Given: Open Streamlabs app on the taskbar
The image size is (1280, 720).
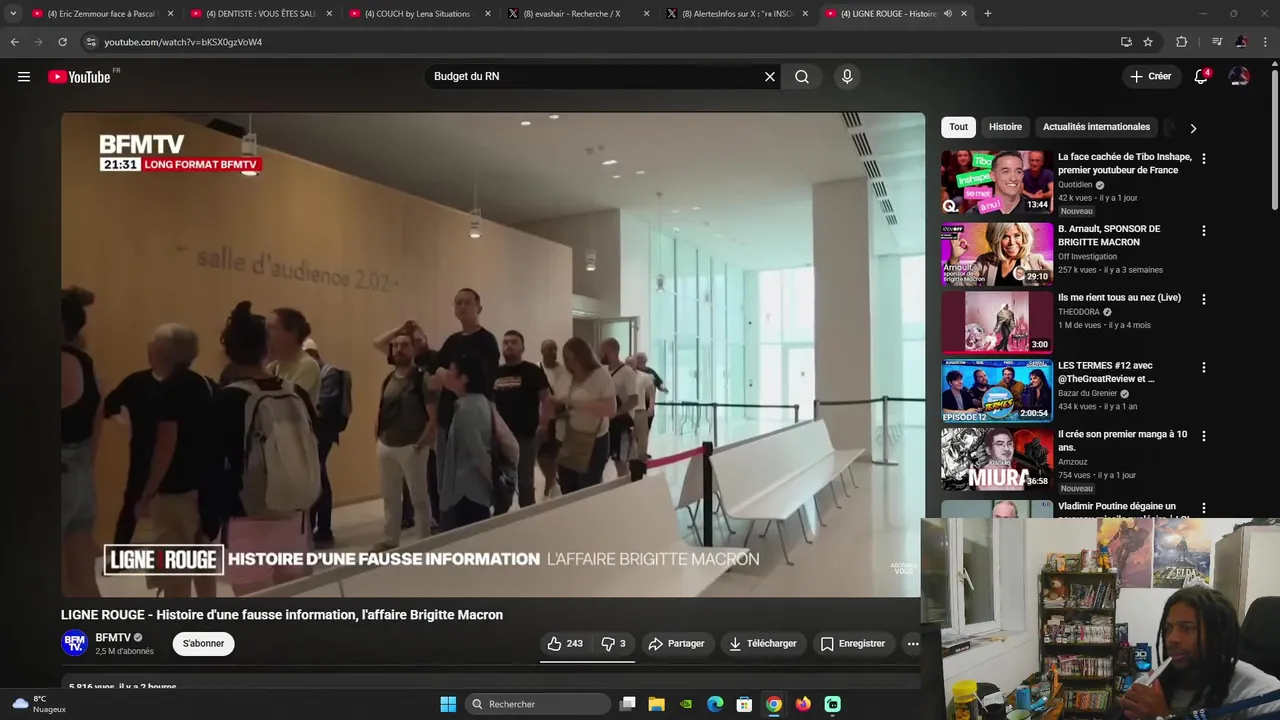Looking at the screenshot, I should click(832, 704).
